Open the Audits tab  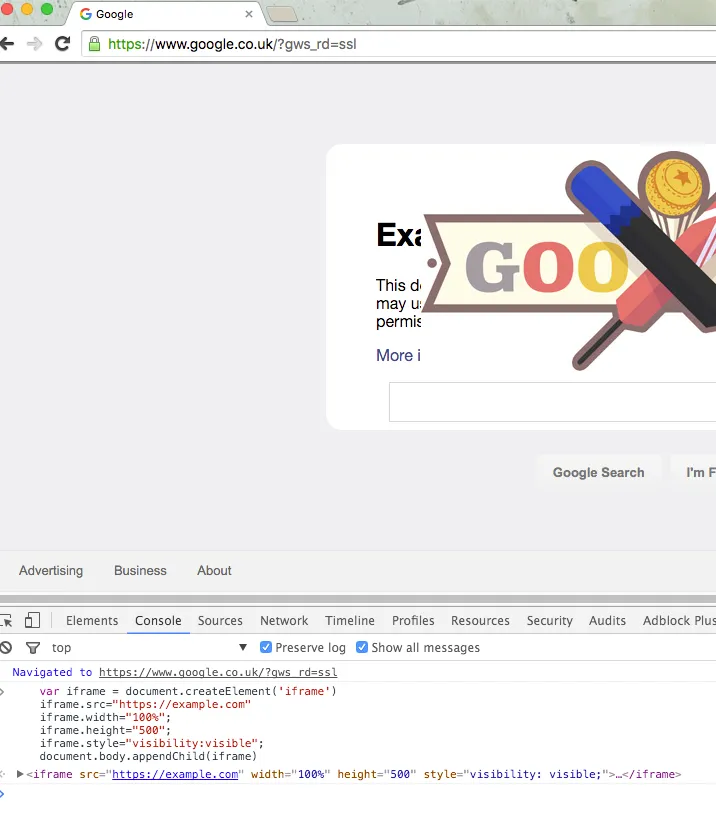608,621
